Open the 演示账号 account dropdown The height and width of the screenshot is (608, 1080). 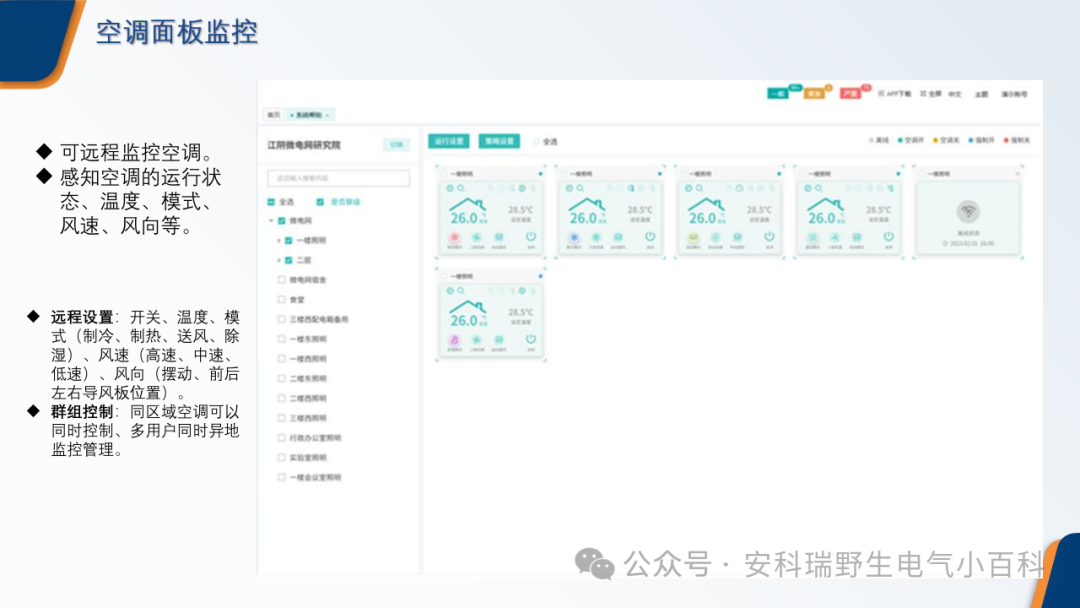pyautogui.click(x=1014, y=94)
